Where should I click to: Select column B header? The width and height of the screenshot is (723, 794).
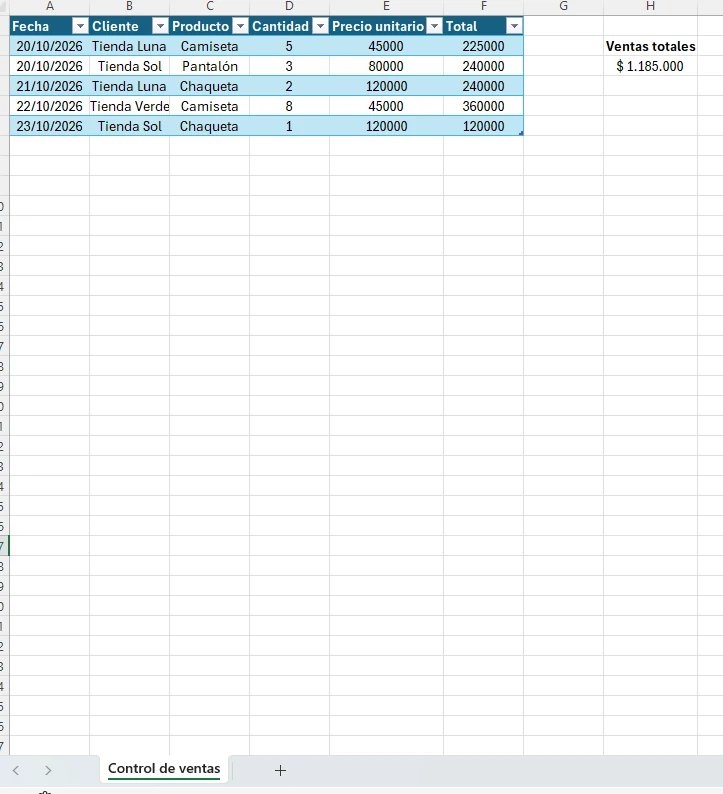pyautogui.click(x=130, y=6)
